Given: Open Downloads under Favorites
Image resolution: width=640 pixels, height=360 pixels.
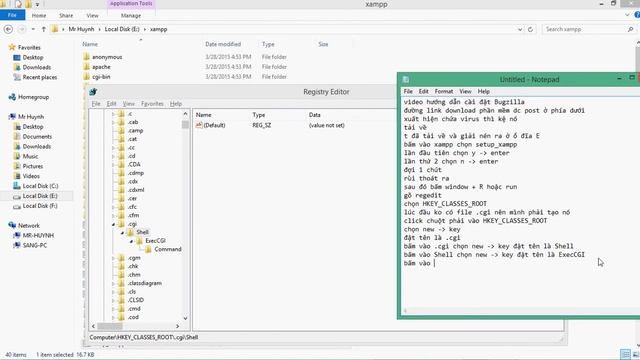Looking at the screenshot, I should [x=37, y=67].
